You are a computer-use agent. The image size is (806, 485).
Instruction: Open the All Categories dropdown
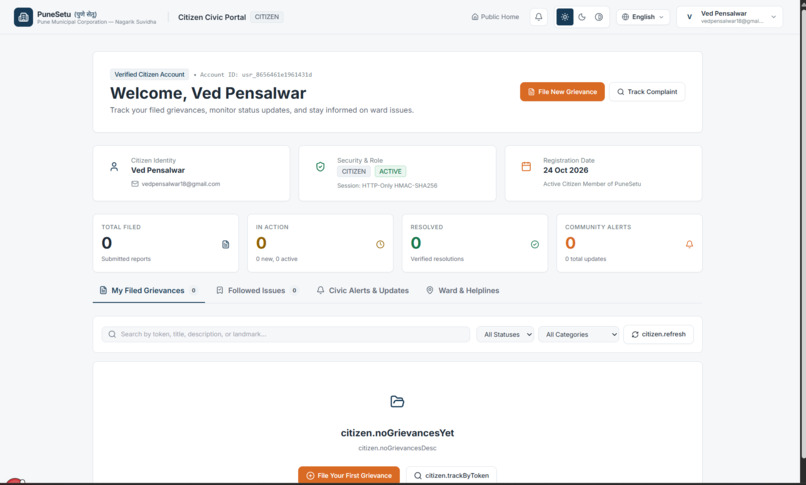tap(579, 334)
